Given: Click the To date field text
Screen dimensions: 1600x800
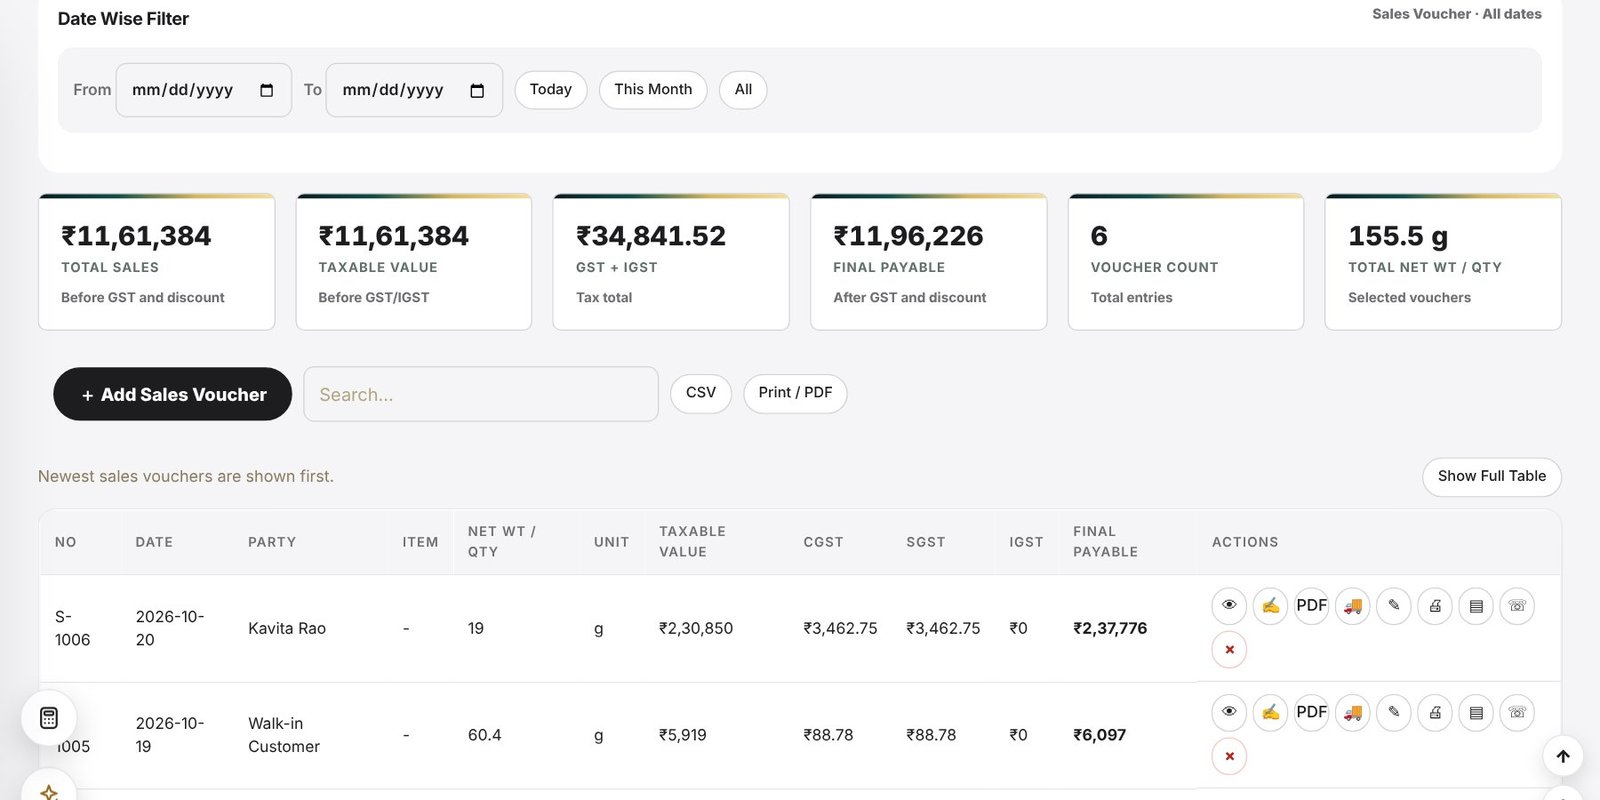Looking at the screenshot, I should click(x=393, y=90).
